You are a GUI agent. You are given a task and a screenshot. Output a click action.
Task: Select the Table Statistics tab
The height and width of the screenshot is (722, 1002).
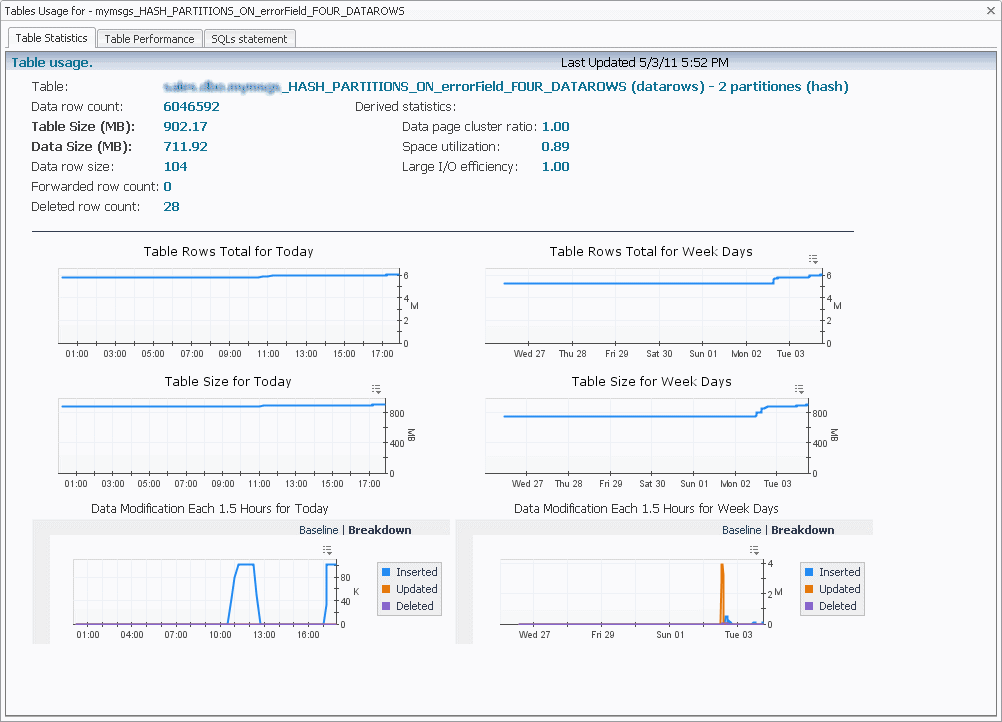point(52,38)
